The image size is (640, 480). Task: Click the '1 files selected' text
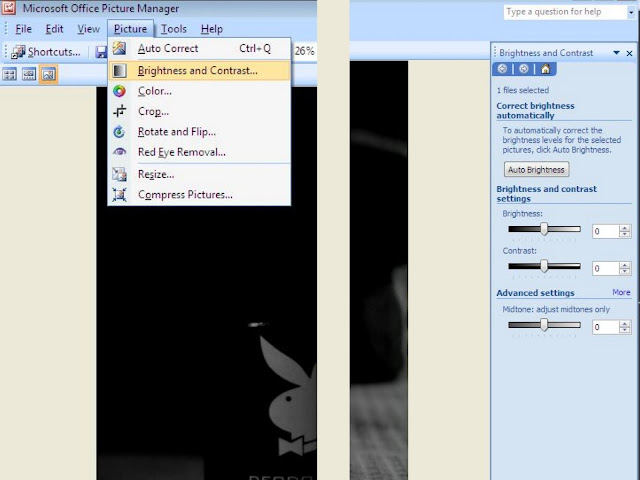click(x=523, y=90)
